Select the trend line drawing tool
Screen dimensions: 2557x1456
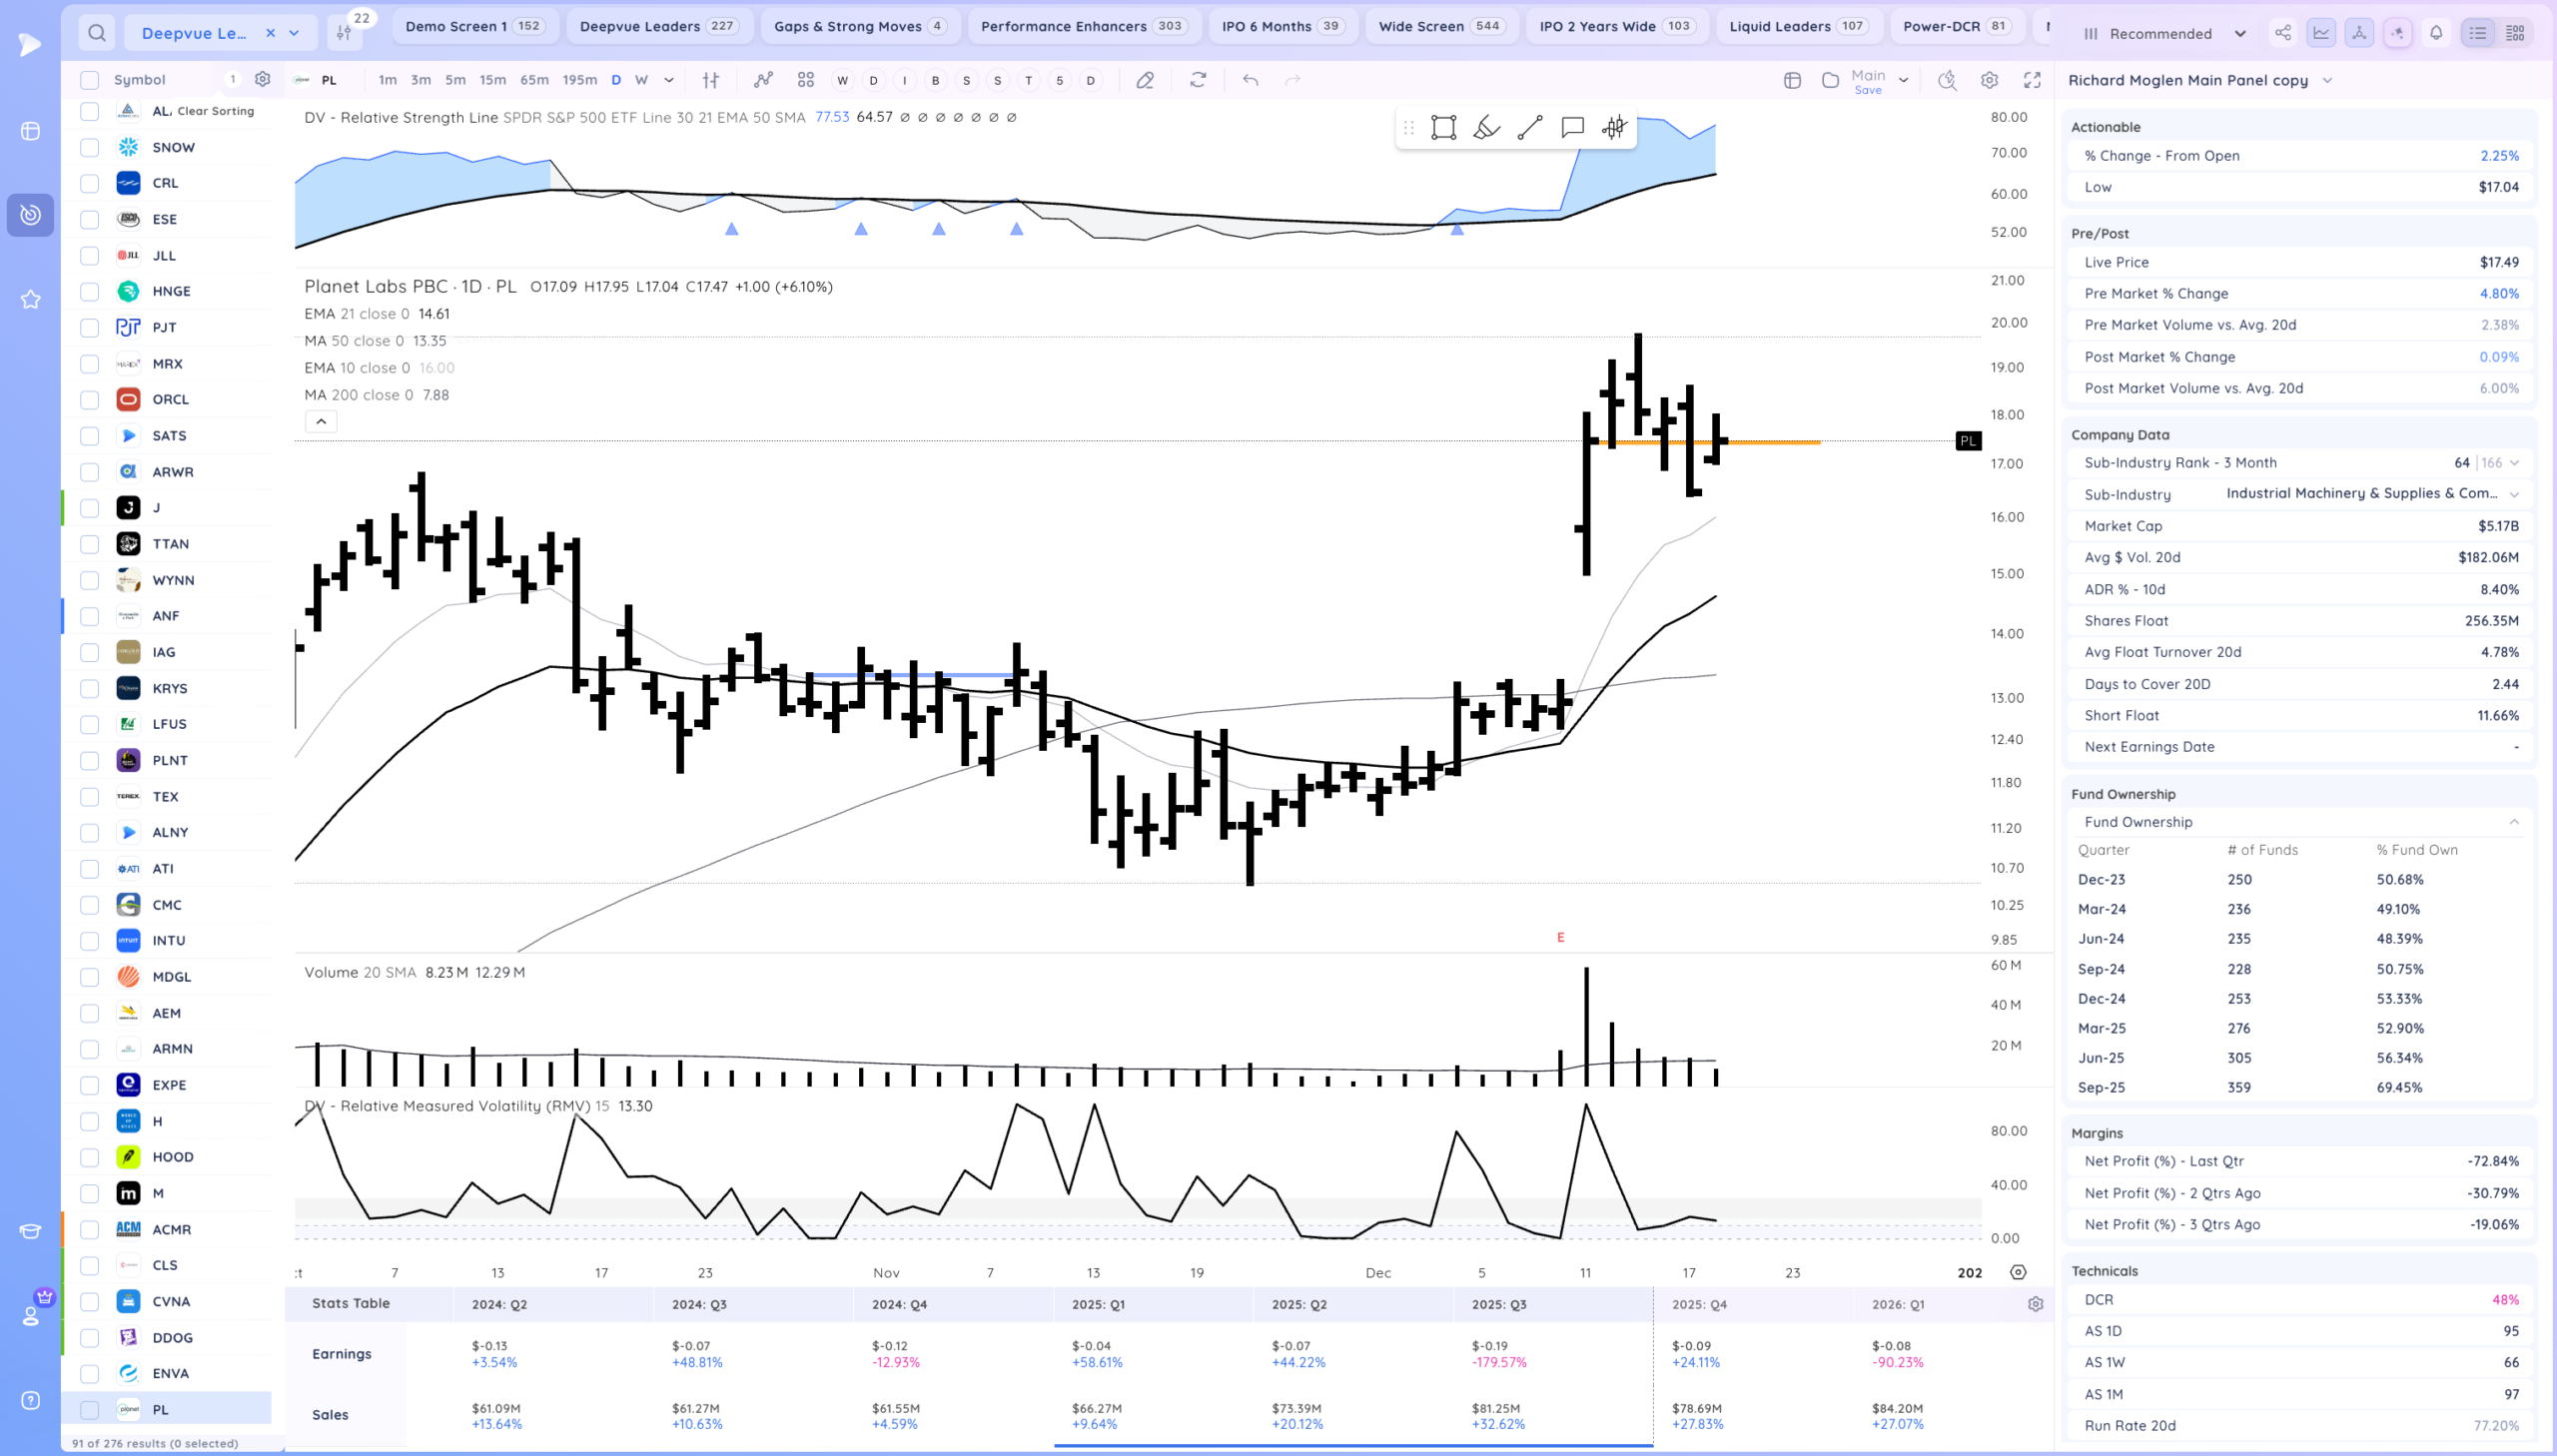(1529, 128)
